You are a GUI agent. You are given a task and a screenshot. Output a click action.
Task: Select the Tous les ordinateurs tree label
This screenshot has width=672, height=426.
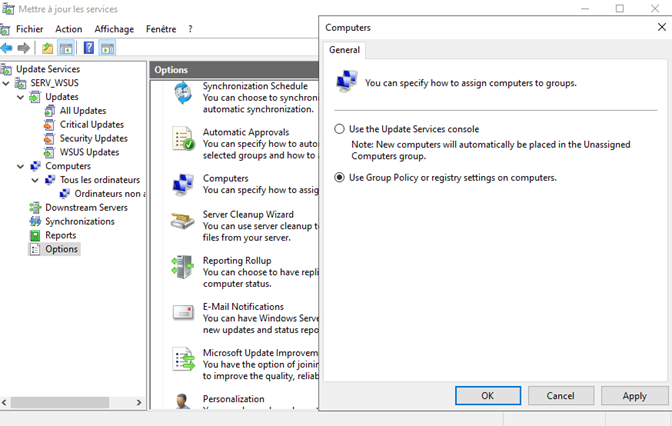[x=100, y=180]
